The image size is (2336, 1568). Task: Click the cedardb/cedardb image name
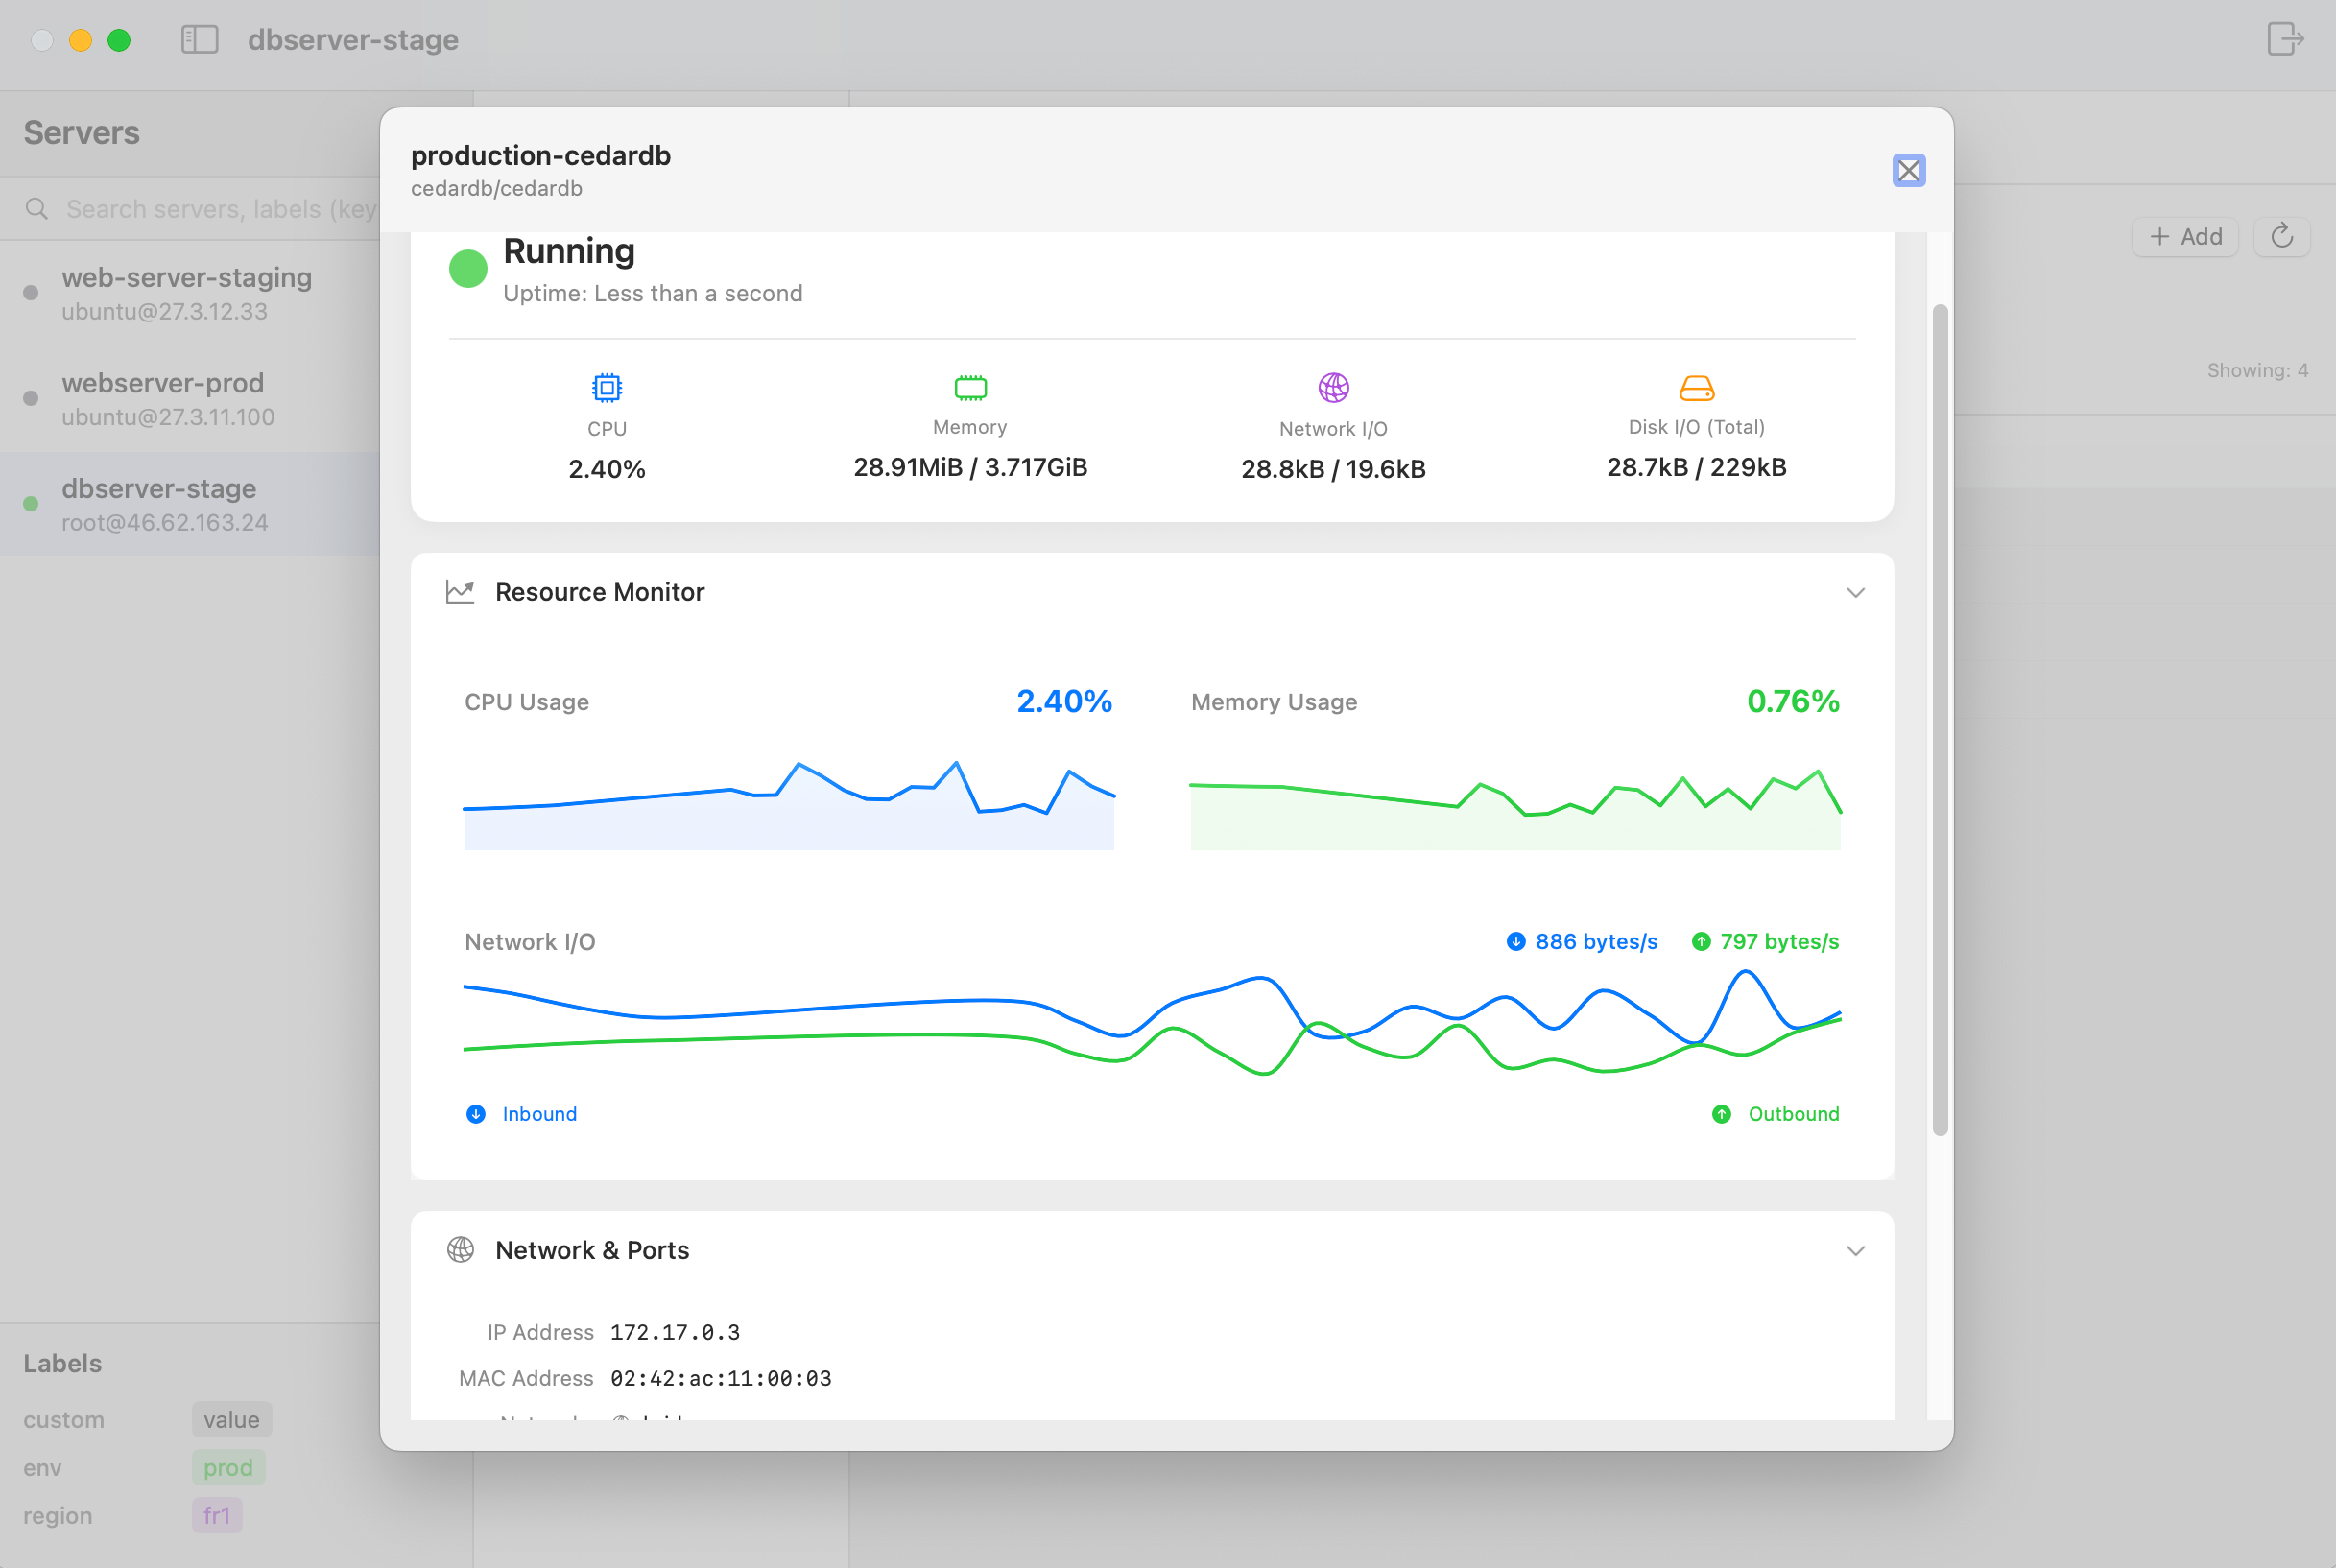point(497,189)
